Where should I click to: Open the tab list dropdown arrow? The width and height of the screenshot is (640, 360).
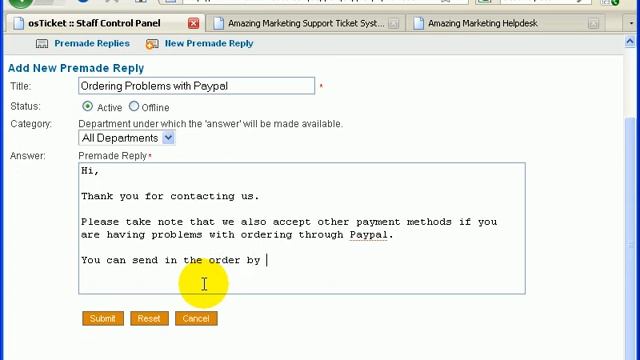click(631, 24)
